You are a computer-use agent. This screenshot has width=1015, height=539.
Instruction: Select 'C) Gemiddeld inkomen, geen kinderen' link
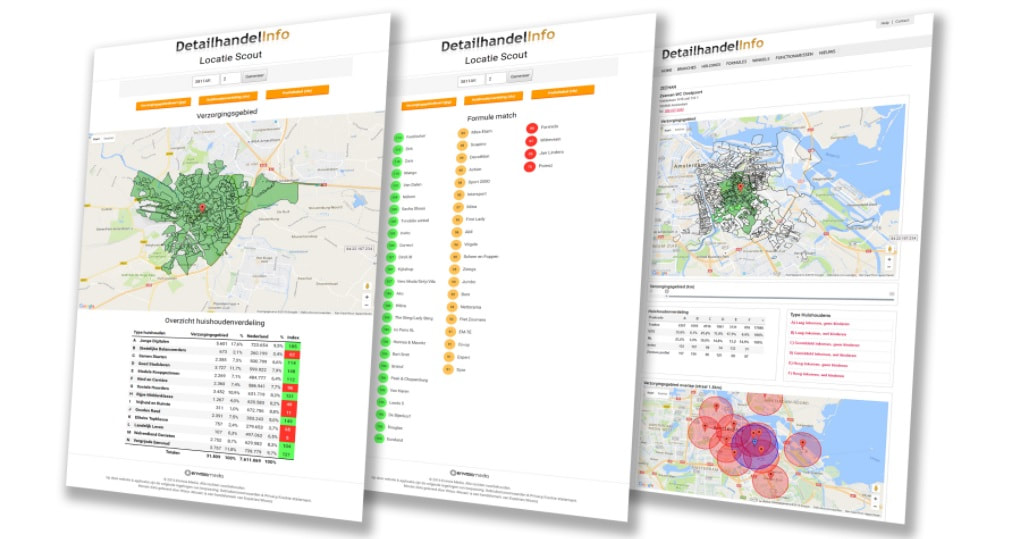coord(825,344)
